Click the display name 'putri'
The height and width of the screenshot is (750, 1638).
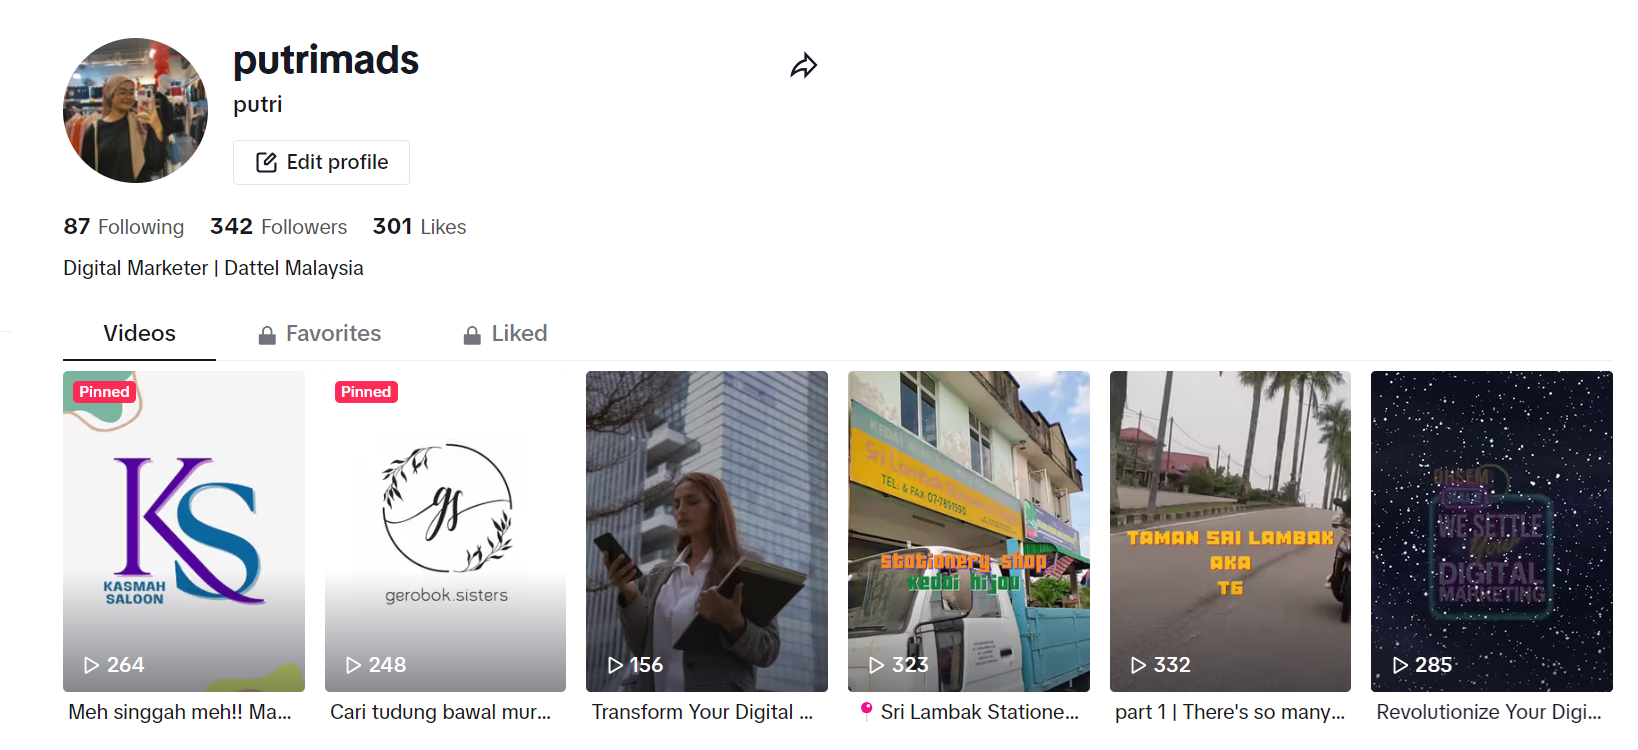(x=258, y=105)
